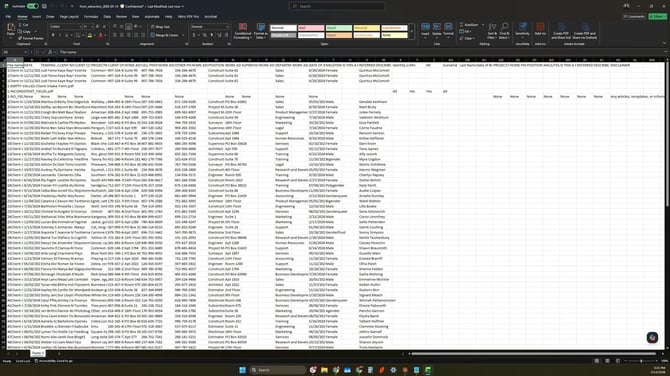Click the search box in title bar
The height and width of the screenshot is (376, 670).
pyautogui.click(x=337, y=6)
